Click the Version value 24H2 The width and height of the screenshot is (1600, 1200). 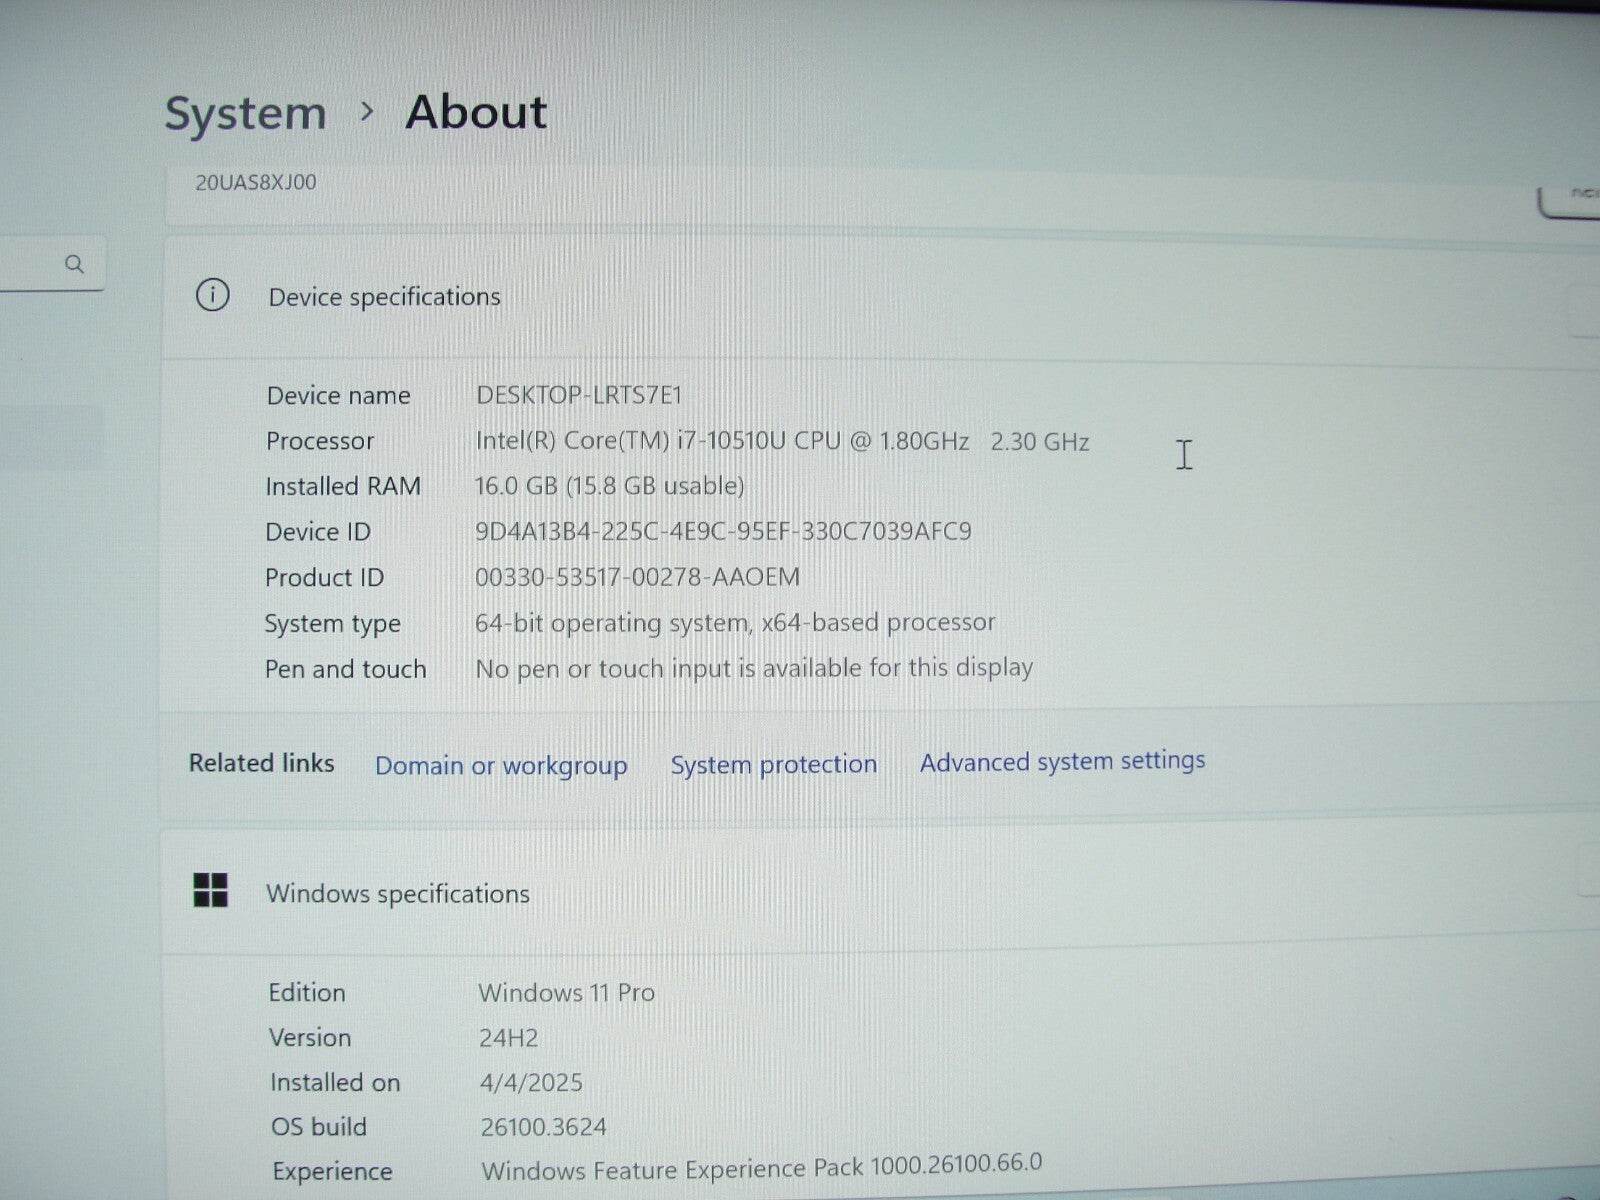tap(509, 1038)
